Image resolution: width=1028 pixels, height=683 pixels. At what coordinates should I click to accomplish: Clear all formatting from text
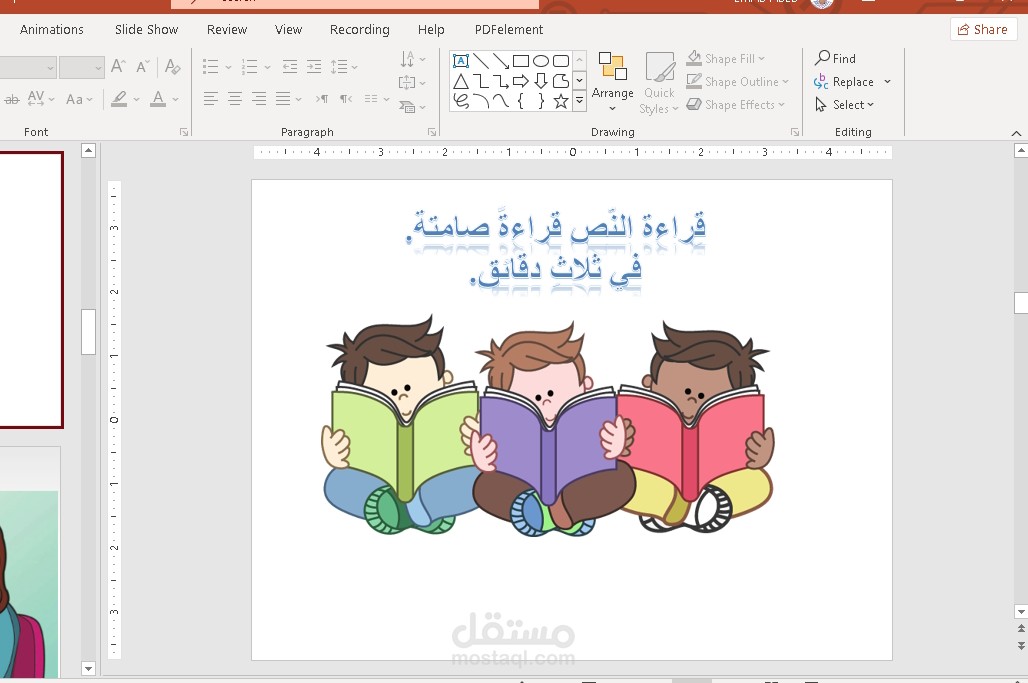(x=172, y=66)
